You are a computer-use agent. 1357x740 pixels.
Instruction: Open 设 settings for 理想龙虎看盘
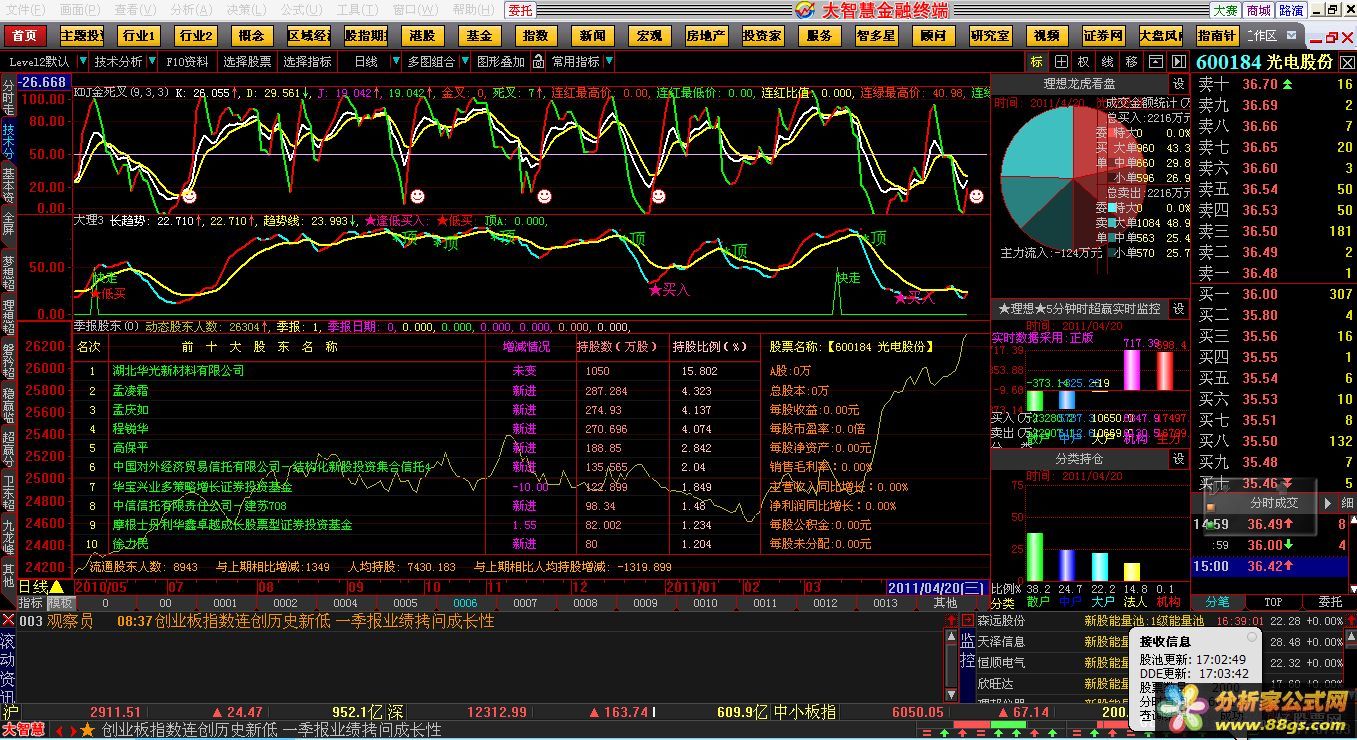[1179, 84]
